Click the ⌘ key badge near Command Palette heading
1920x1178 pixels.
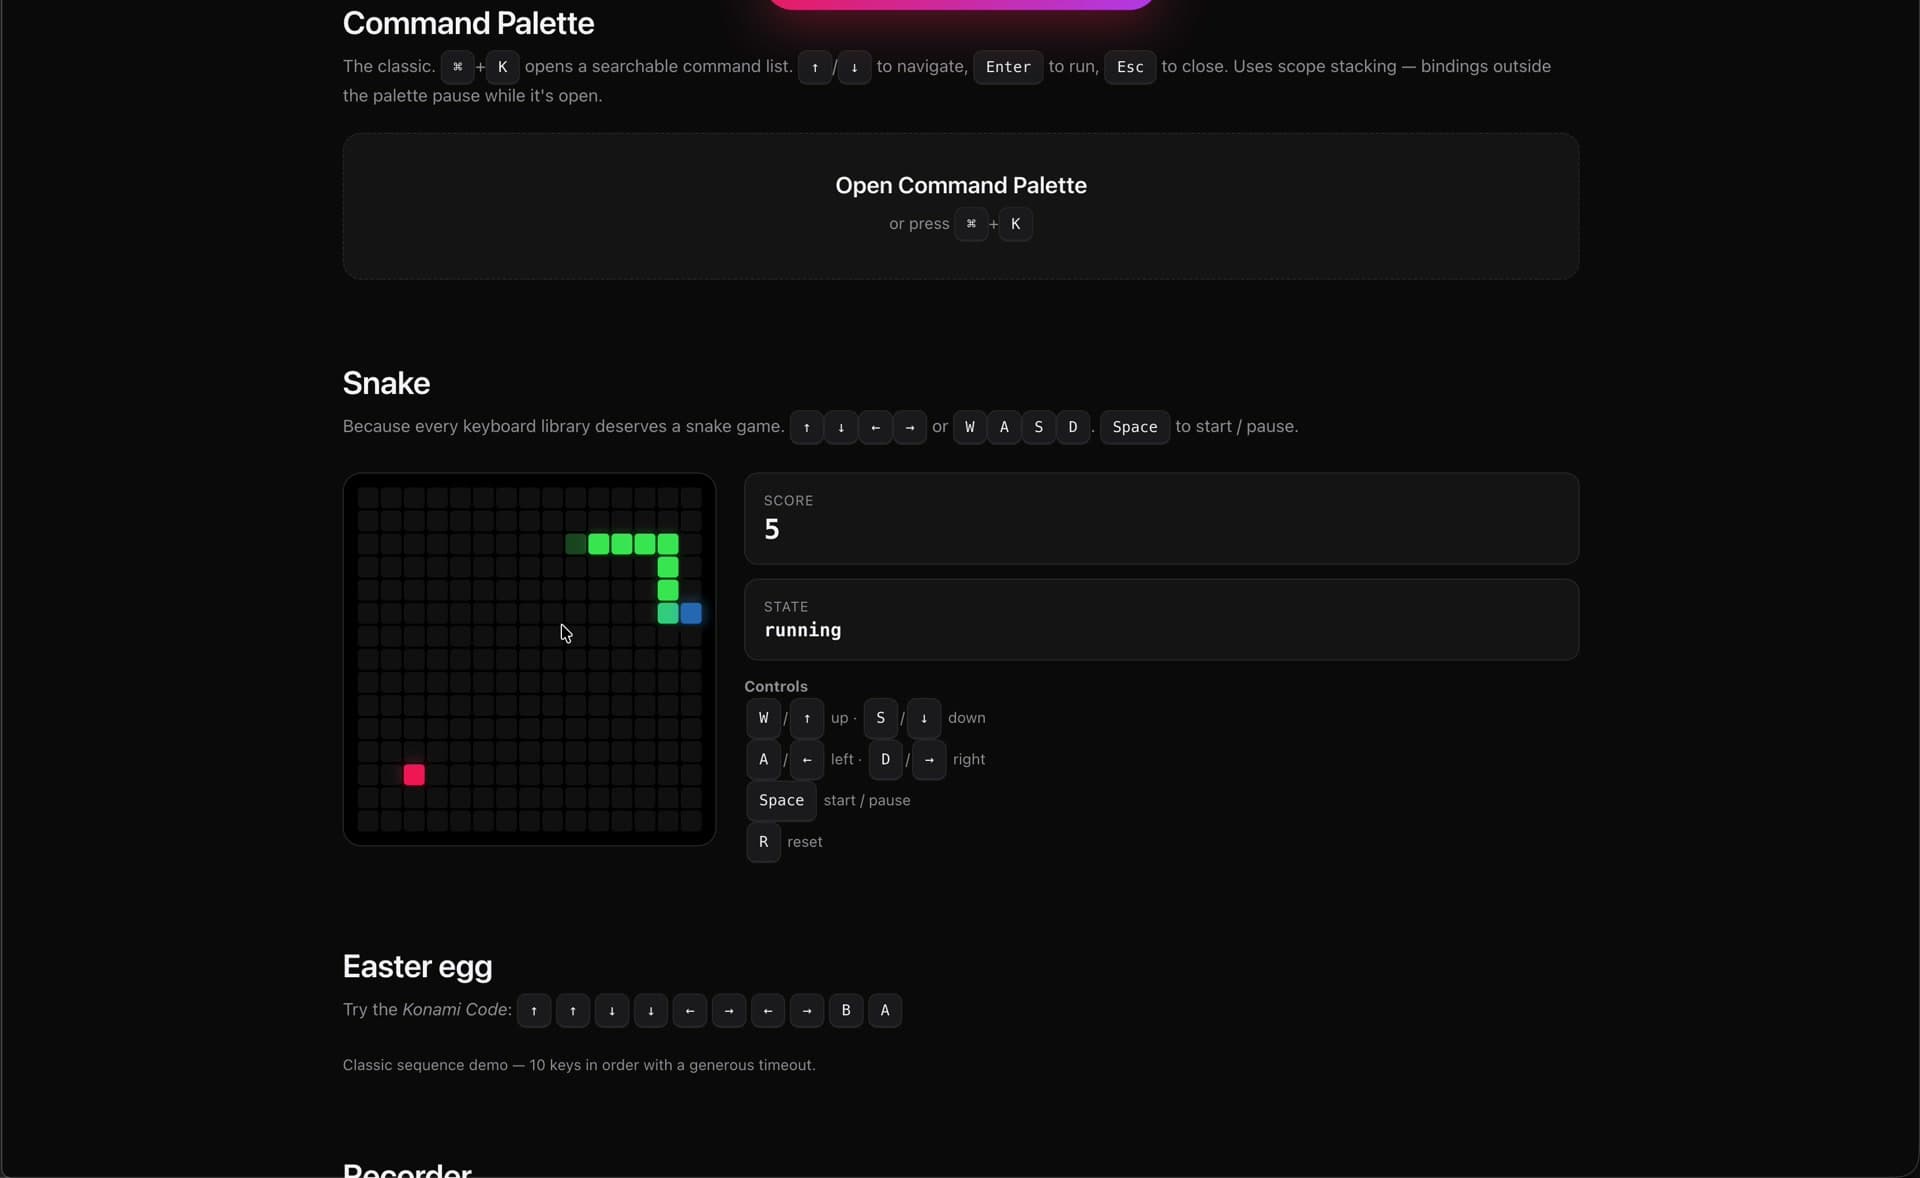[x=458, y=67]
